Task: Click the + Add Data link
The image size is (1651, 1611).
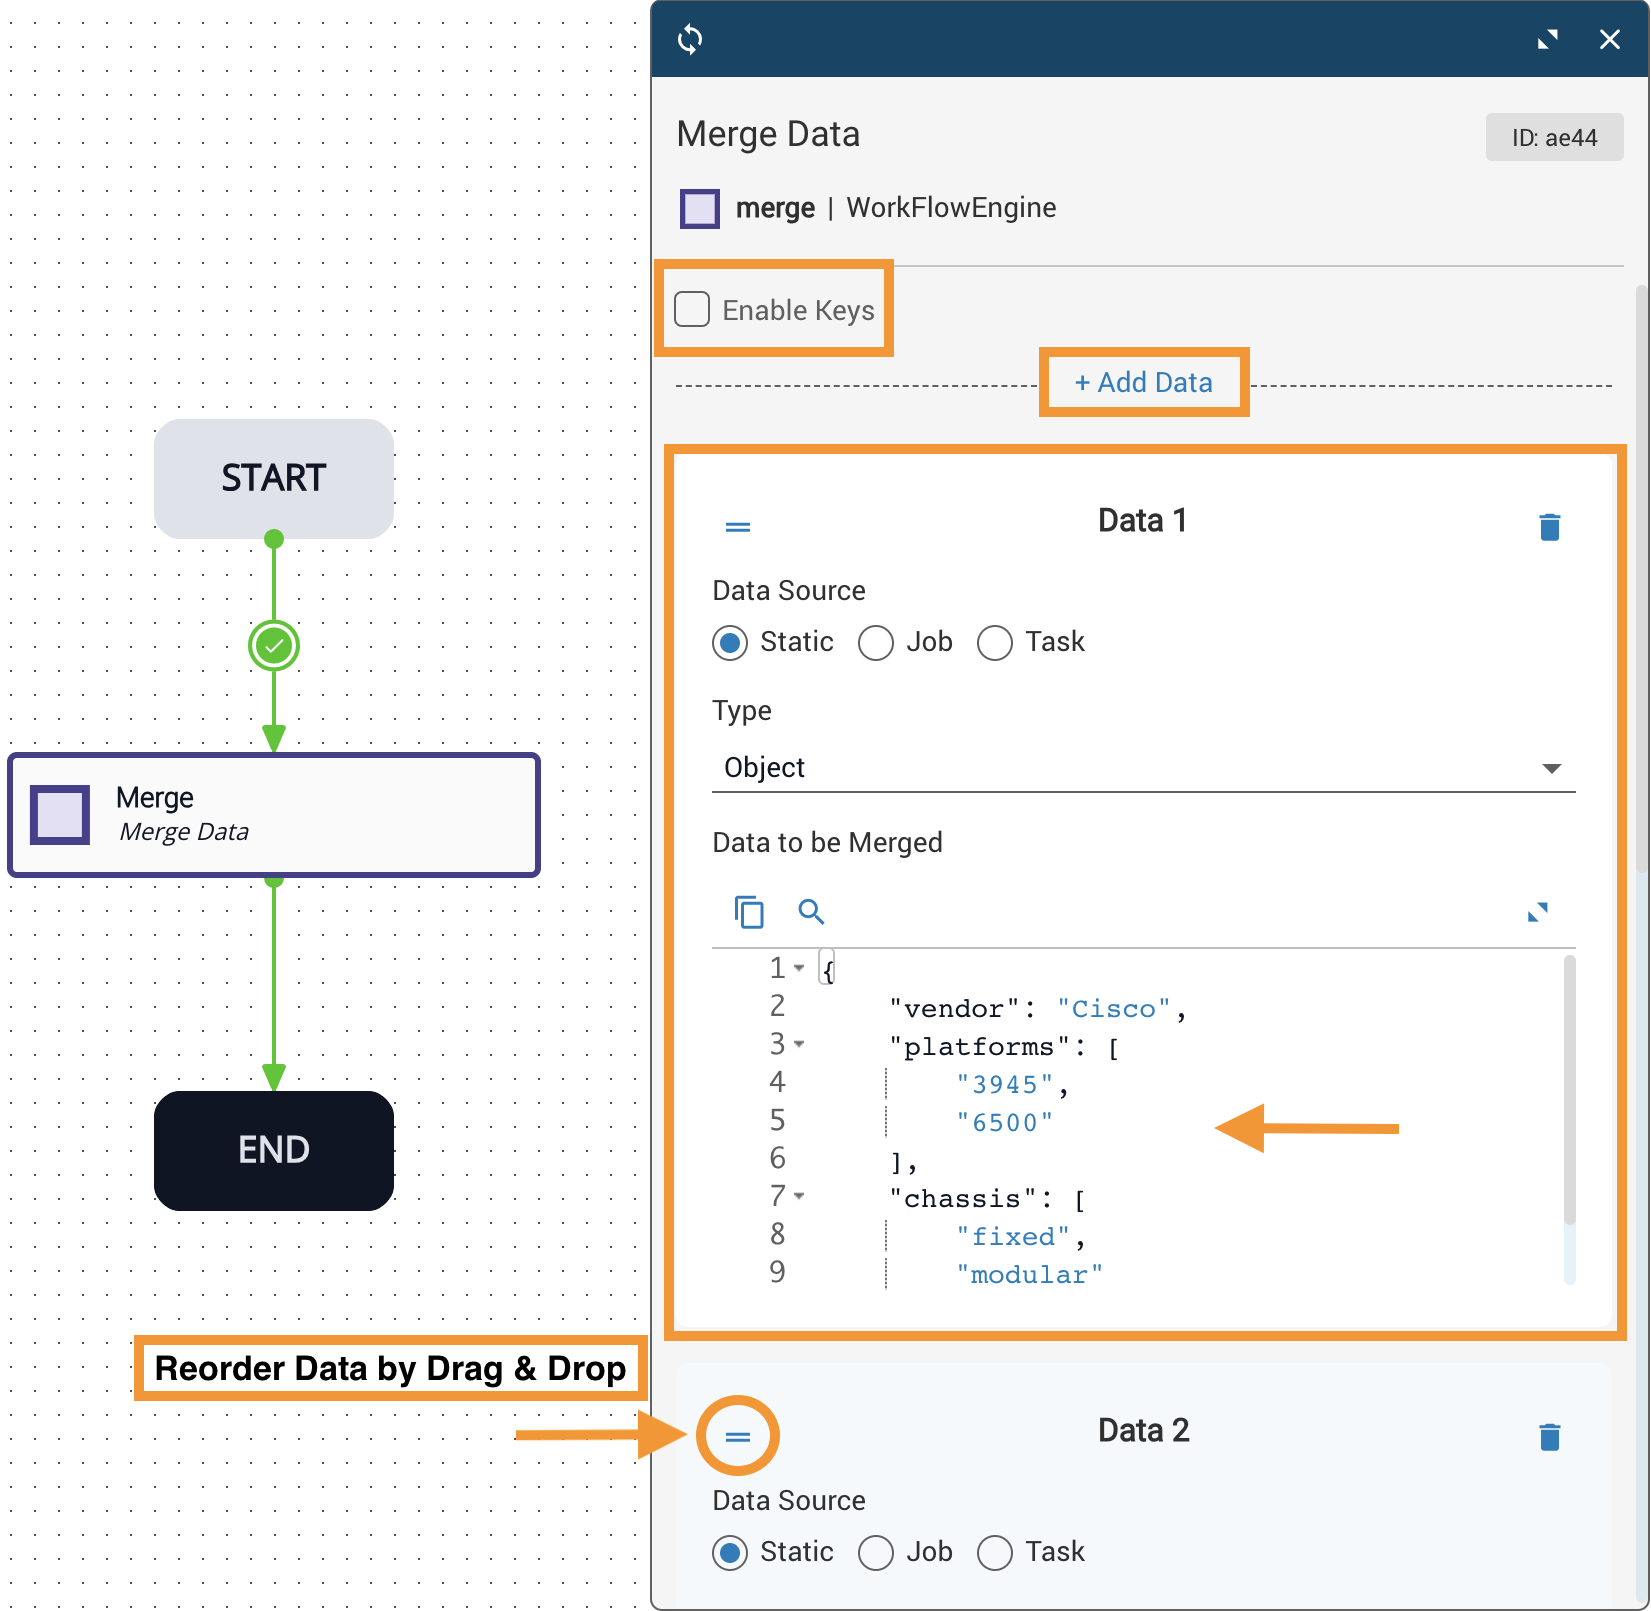Action: [x=1144, y=383]
